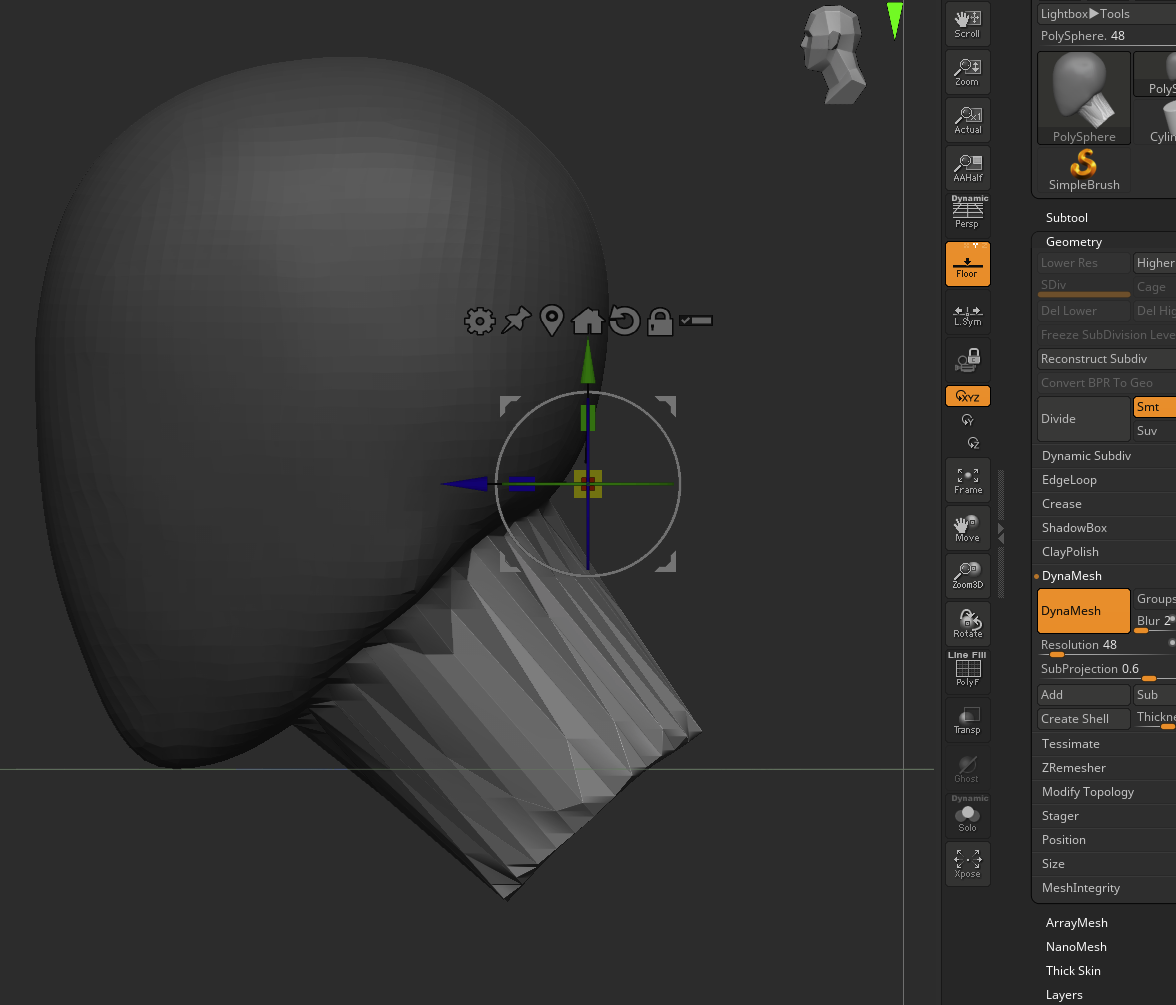The width and height of the screenshot is (1176, 1005).
Task: Set view to AAHalf size
Action: [968, 168]
